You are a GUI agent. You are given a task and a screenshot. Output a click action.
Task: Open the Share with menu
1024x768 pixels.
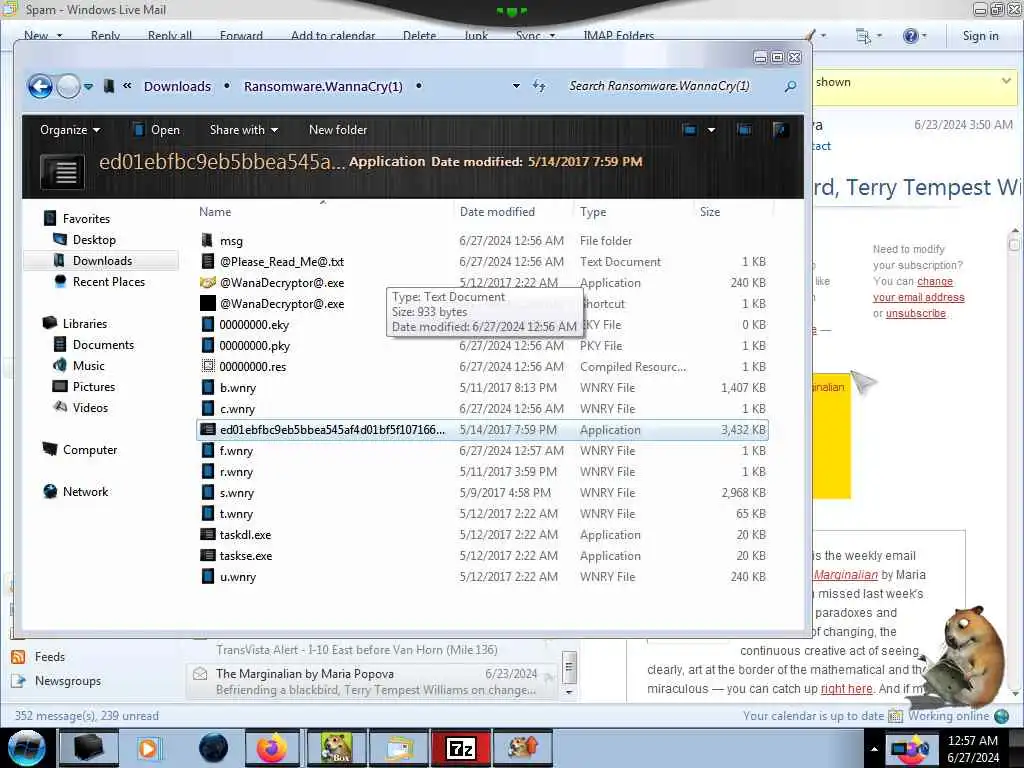(244, 130)
